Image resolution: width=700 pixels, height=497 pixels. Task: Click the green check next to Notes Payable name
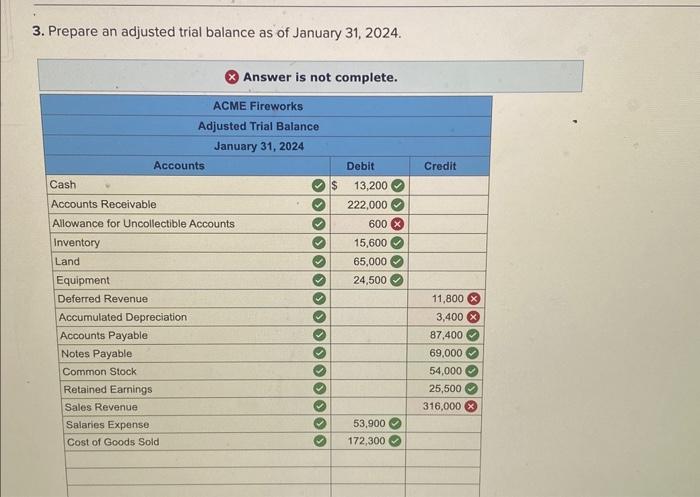318,353
